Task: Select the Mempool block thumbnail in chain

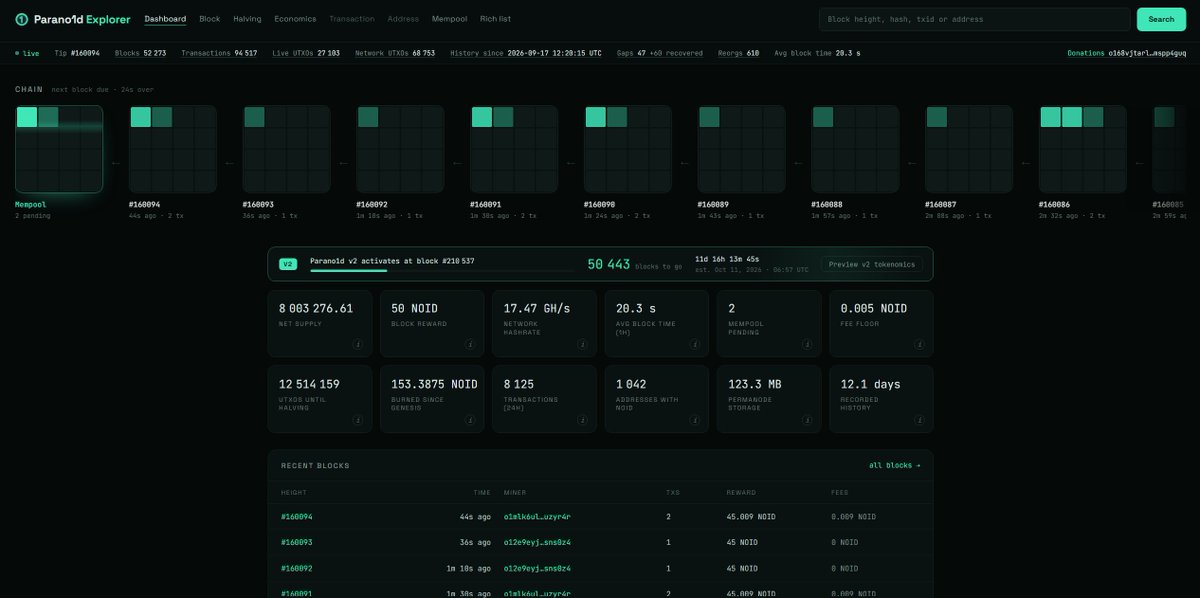Action: (59, 149)
